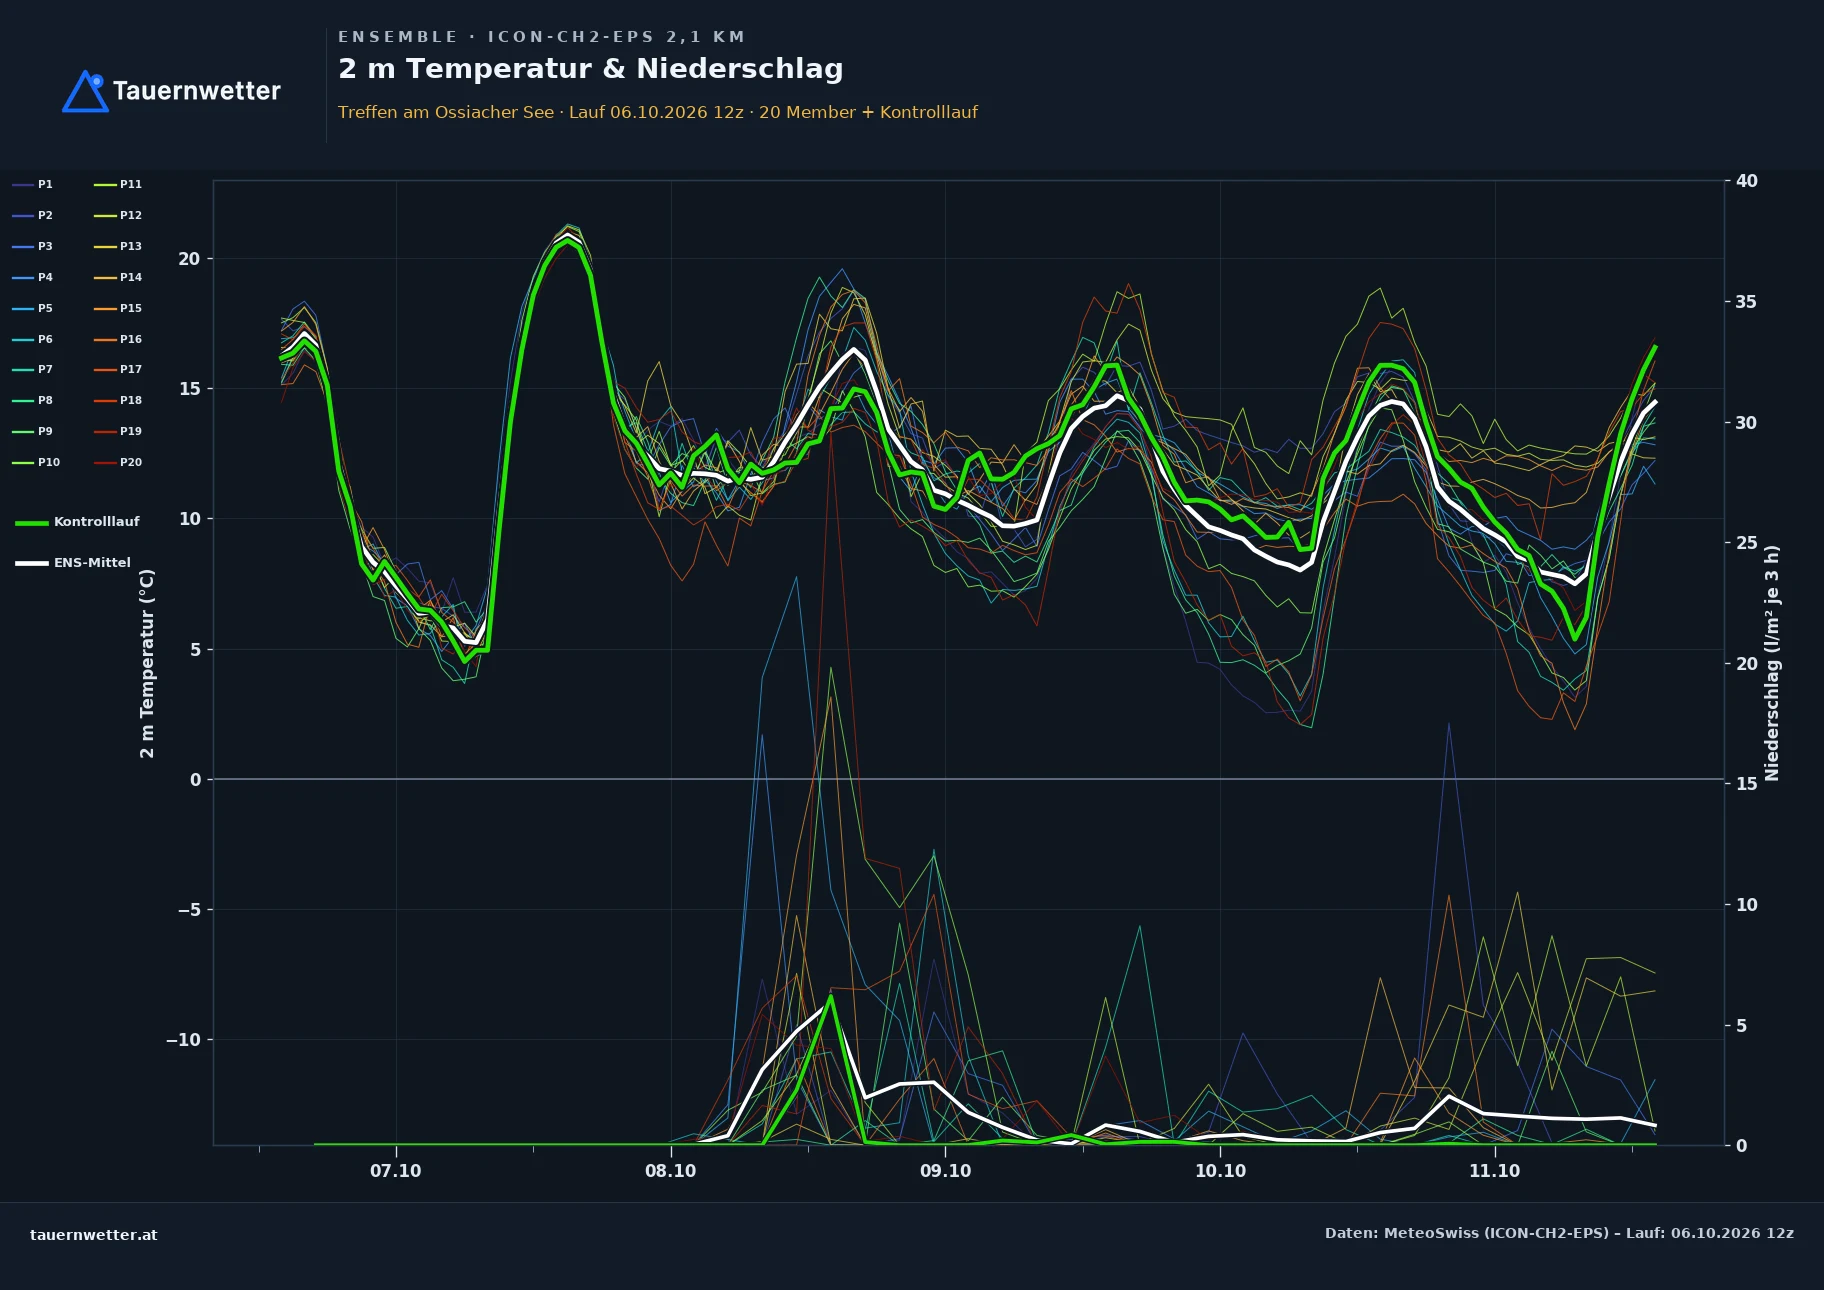Click the tauernwetter.at footer link
1824x1290 pixels.
pyautogui.click(x=94, y=1235)
